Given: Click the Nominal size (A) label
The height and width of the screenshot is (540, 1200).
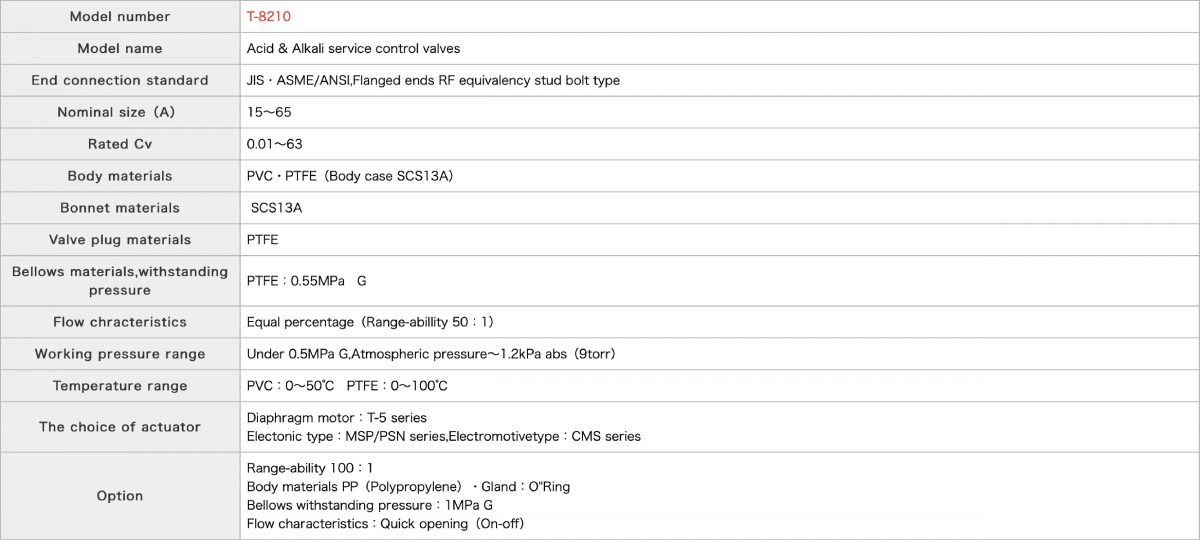Looking at the screenshot, I should pos(120,112).
